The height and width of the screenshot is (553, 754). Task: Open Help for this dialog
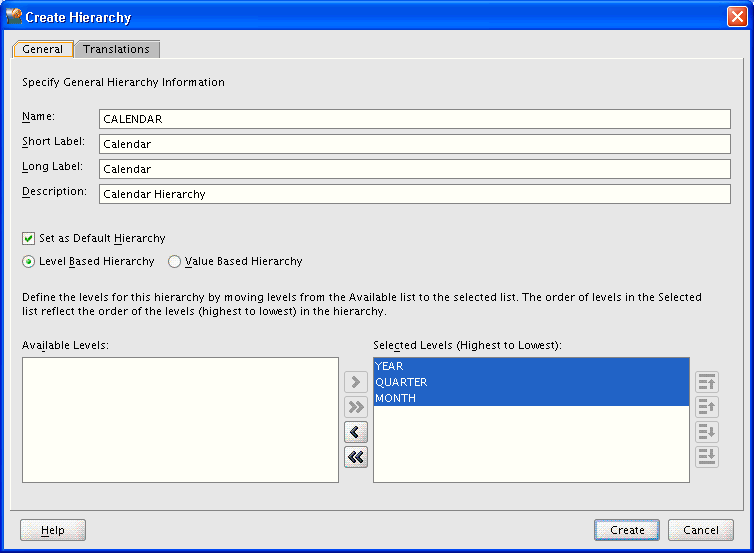[53, 530]
